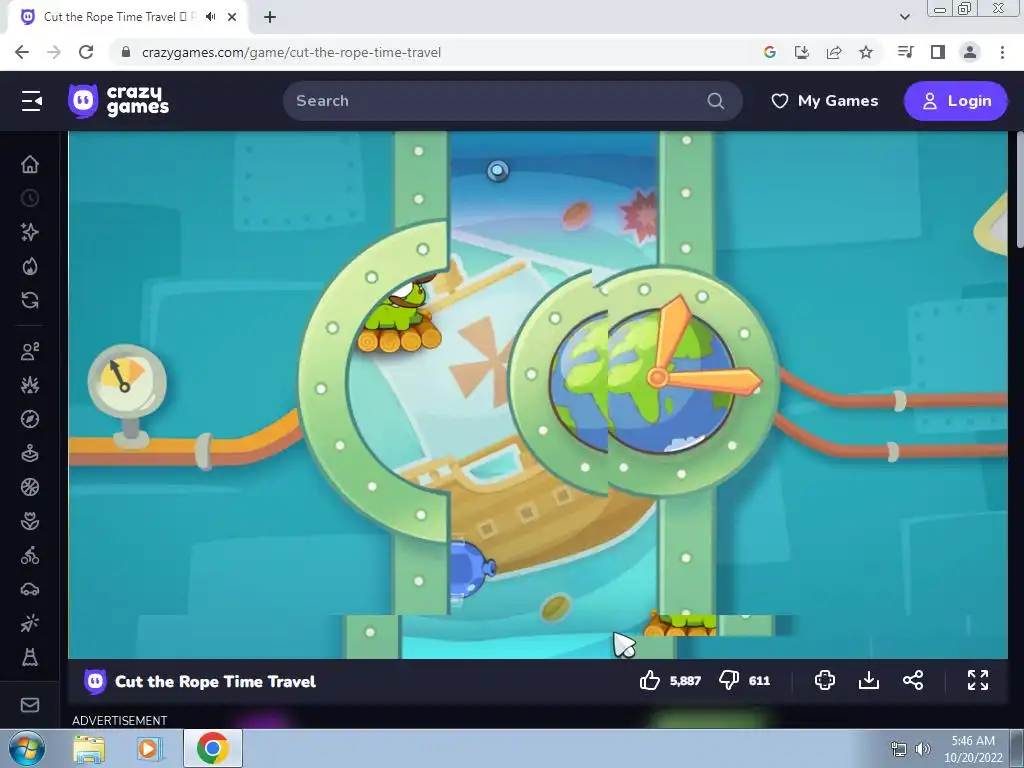Share the game via share icon
The height and width of the screenshot is (768, 1024).
pos(913,680)
